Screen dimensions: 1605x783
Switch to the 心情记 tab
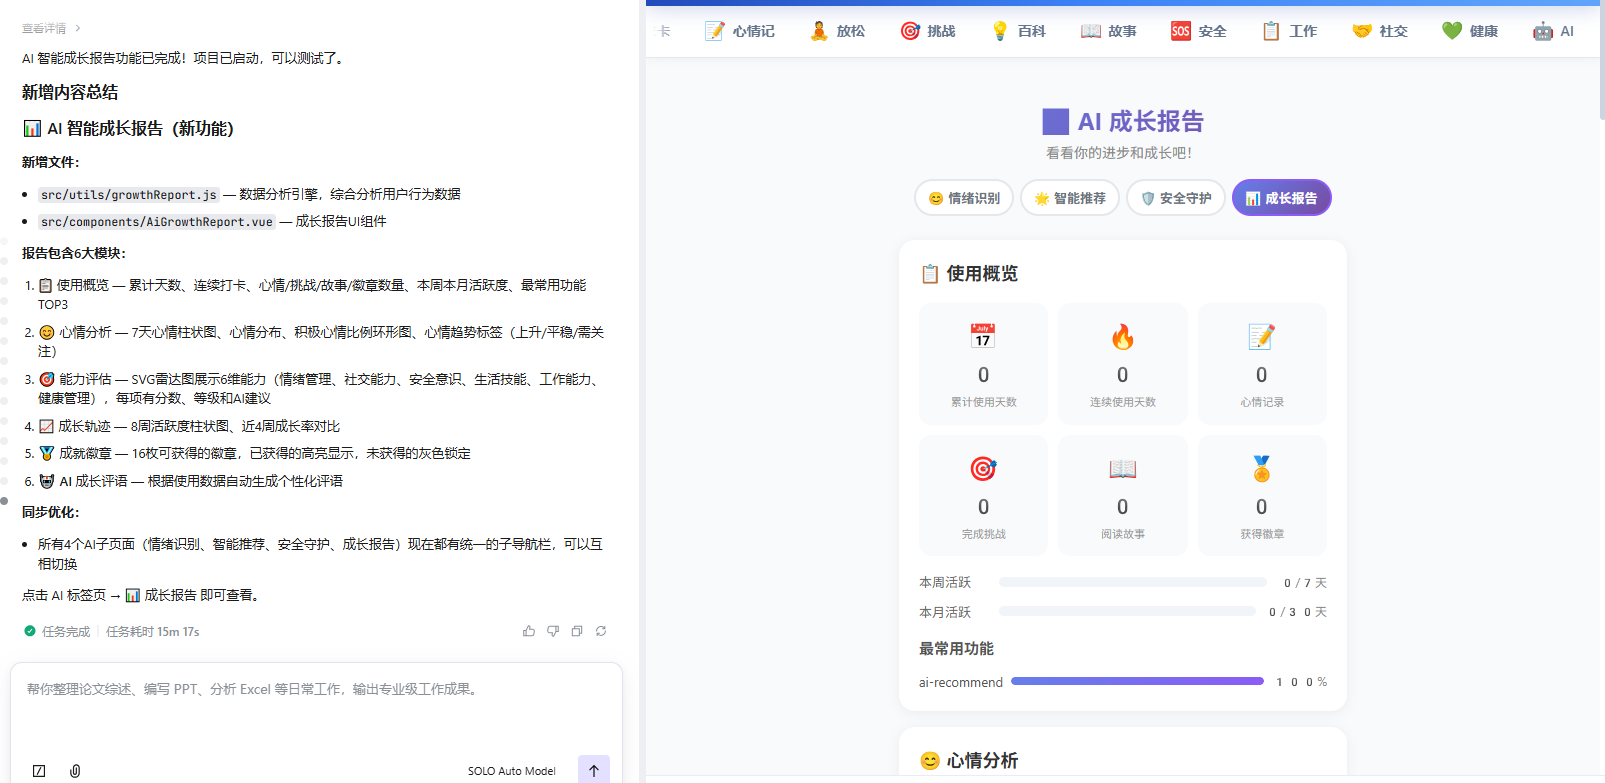pos(740,31)
